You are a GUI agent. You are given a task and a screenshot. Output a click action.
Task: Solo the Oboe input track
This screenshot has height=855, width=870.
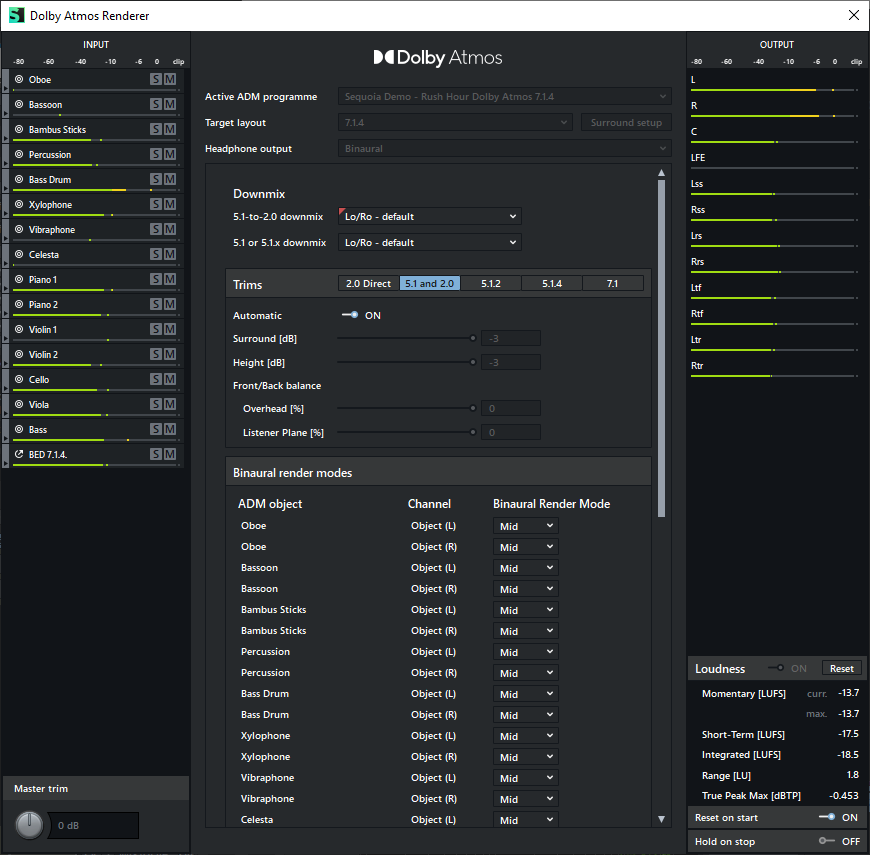(156, 80)
